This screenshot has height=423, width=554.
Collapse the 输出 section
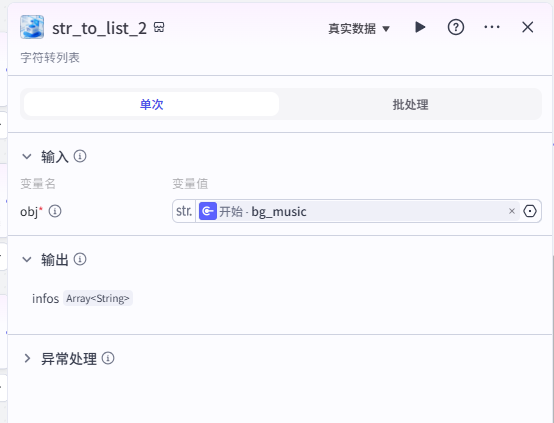pos(27,260)
